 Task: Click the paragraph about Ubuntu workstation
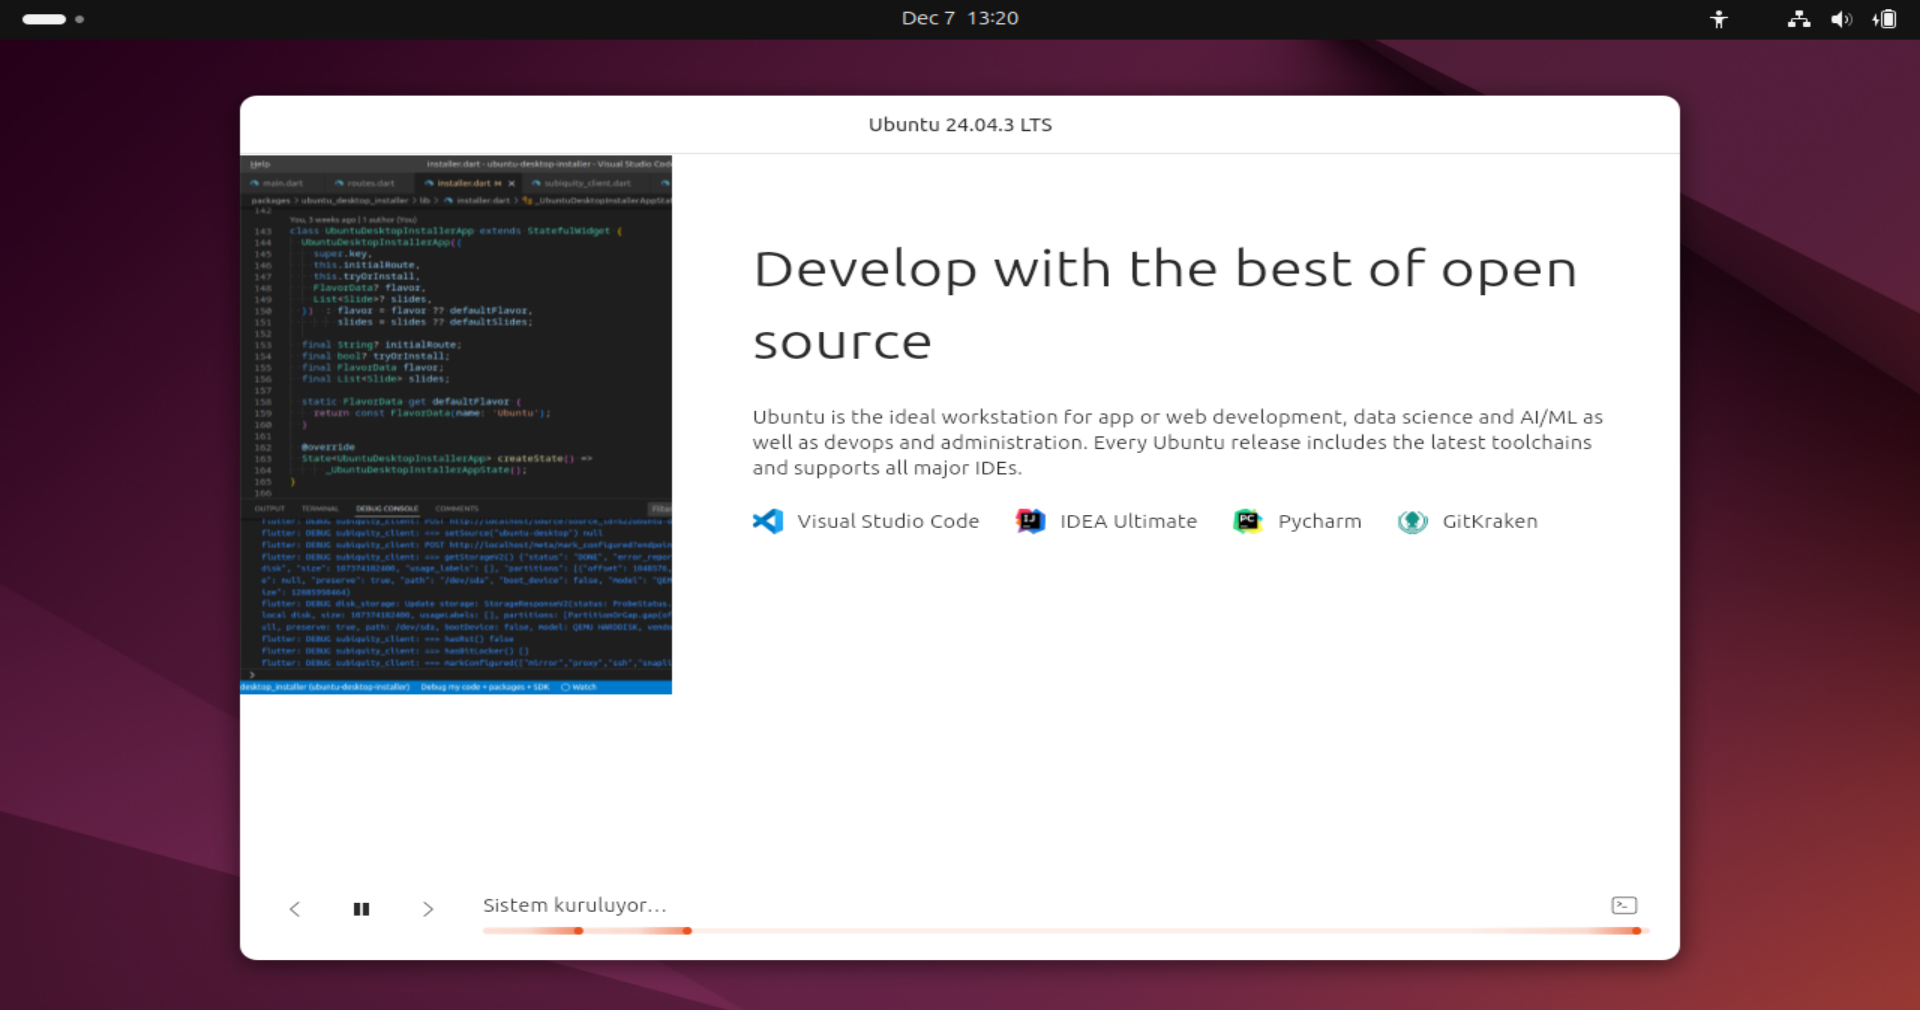(1177, 442)
